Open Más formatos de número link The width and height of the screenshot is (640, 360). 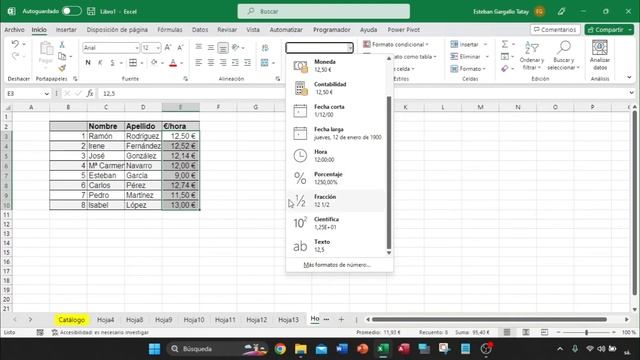337,265
